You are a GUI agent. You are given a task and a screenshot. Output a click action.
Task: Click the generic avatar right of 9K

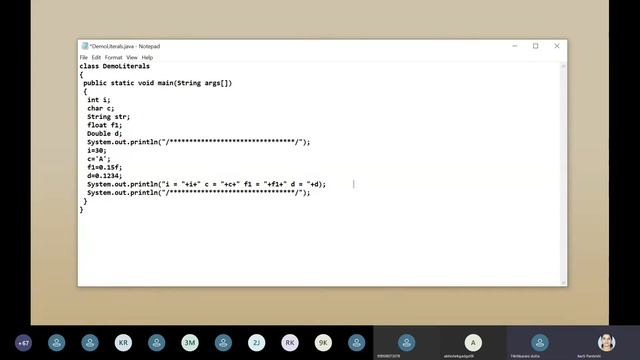[356, 343]
